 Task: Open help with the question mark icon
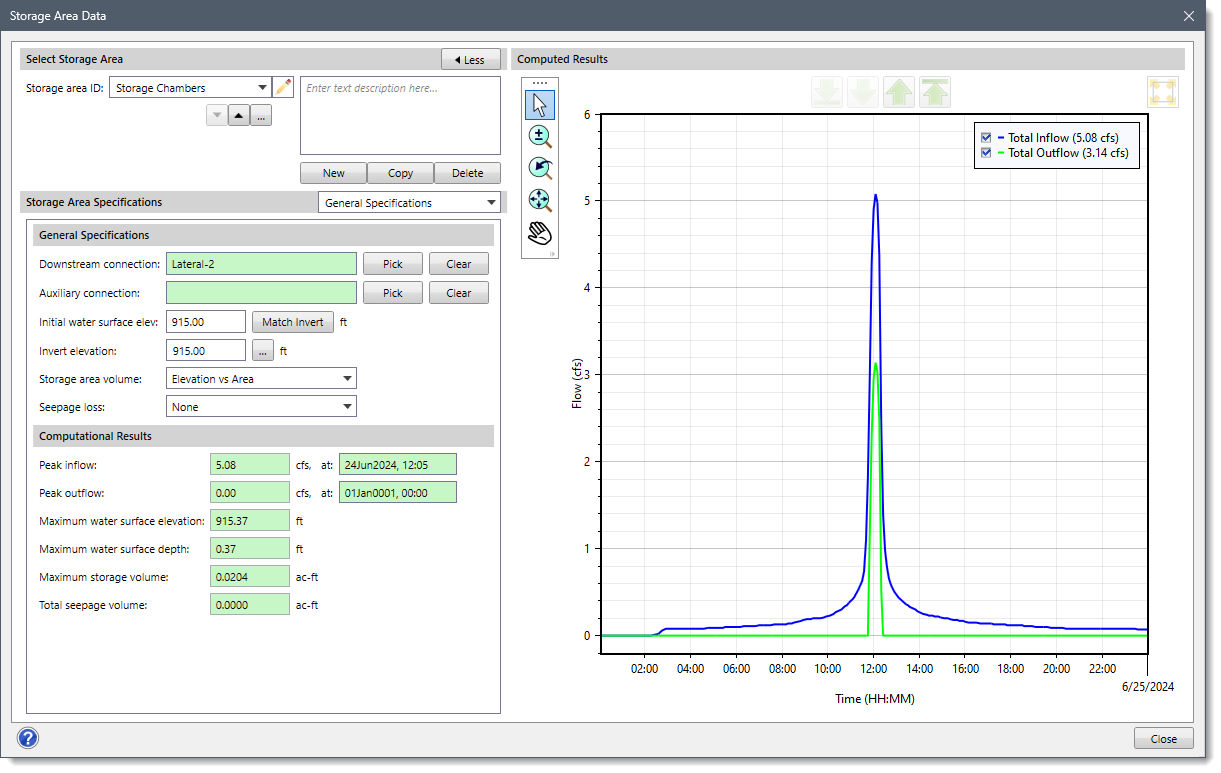[28, 738]
